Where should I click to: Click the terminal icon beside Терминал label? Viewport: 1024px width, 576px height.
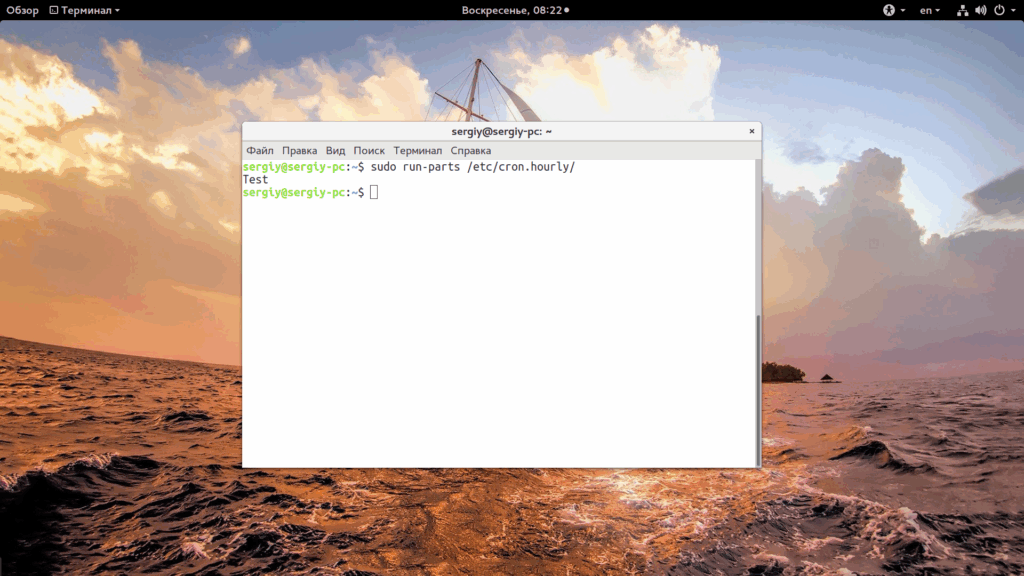(x=54, y=10)
